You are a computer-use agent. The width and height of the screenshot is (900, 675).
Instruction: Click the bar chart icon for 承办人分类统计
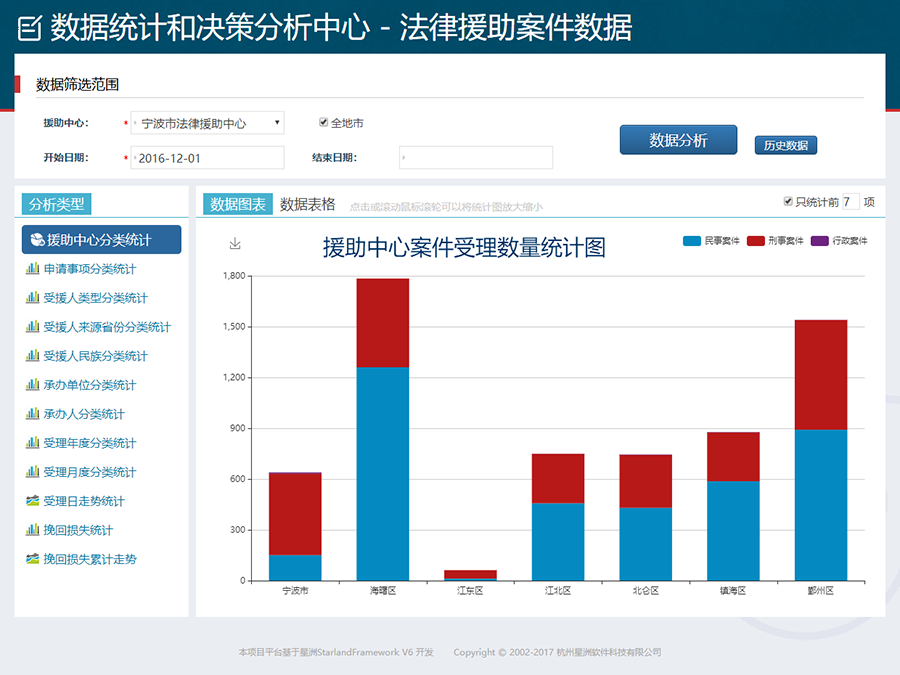click(x=33, y=414)
